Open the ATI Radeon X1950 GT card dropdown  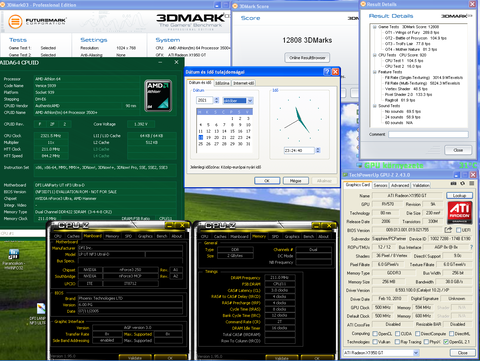pos(416,353)
